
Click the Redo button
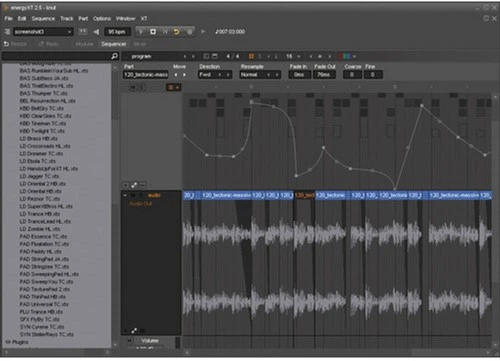coord(49,44)
